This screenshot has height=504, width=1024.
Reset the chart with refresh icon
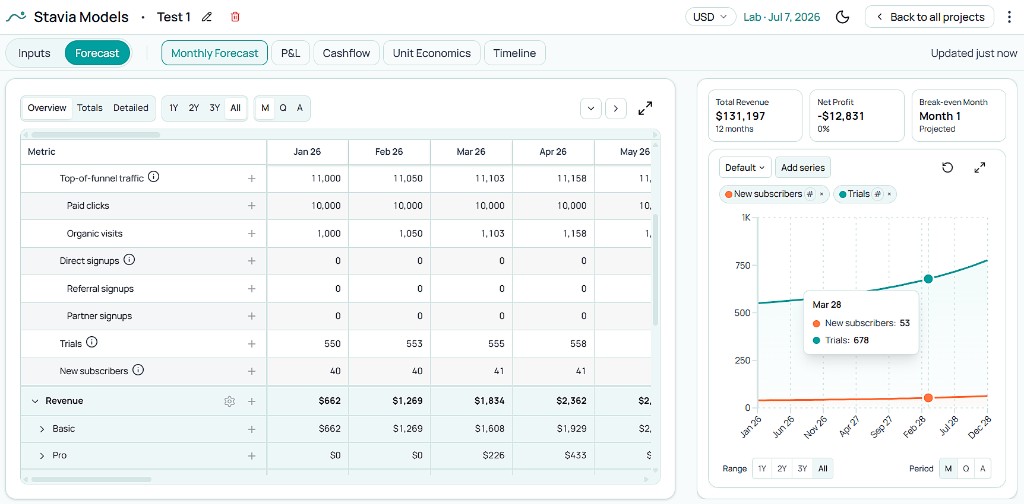[948, 168]
